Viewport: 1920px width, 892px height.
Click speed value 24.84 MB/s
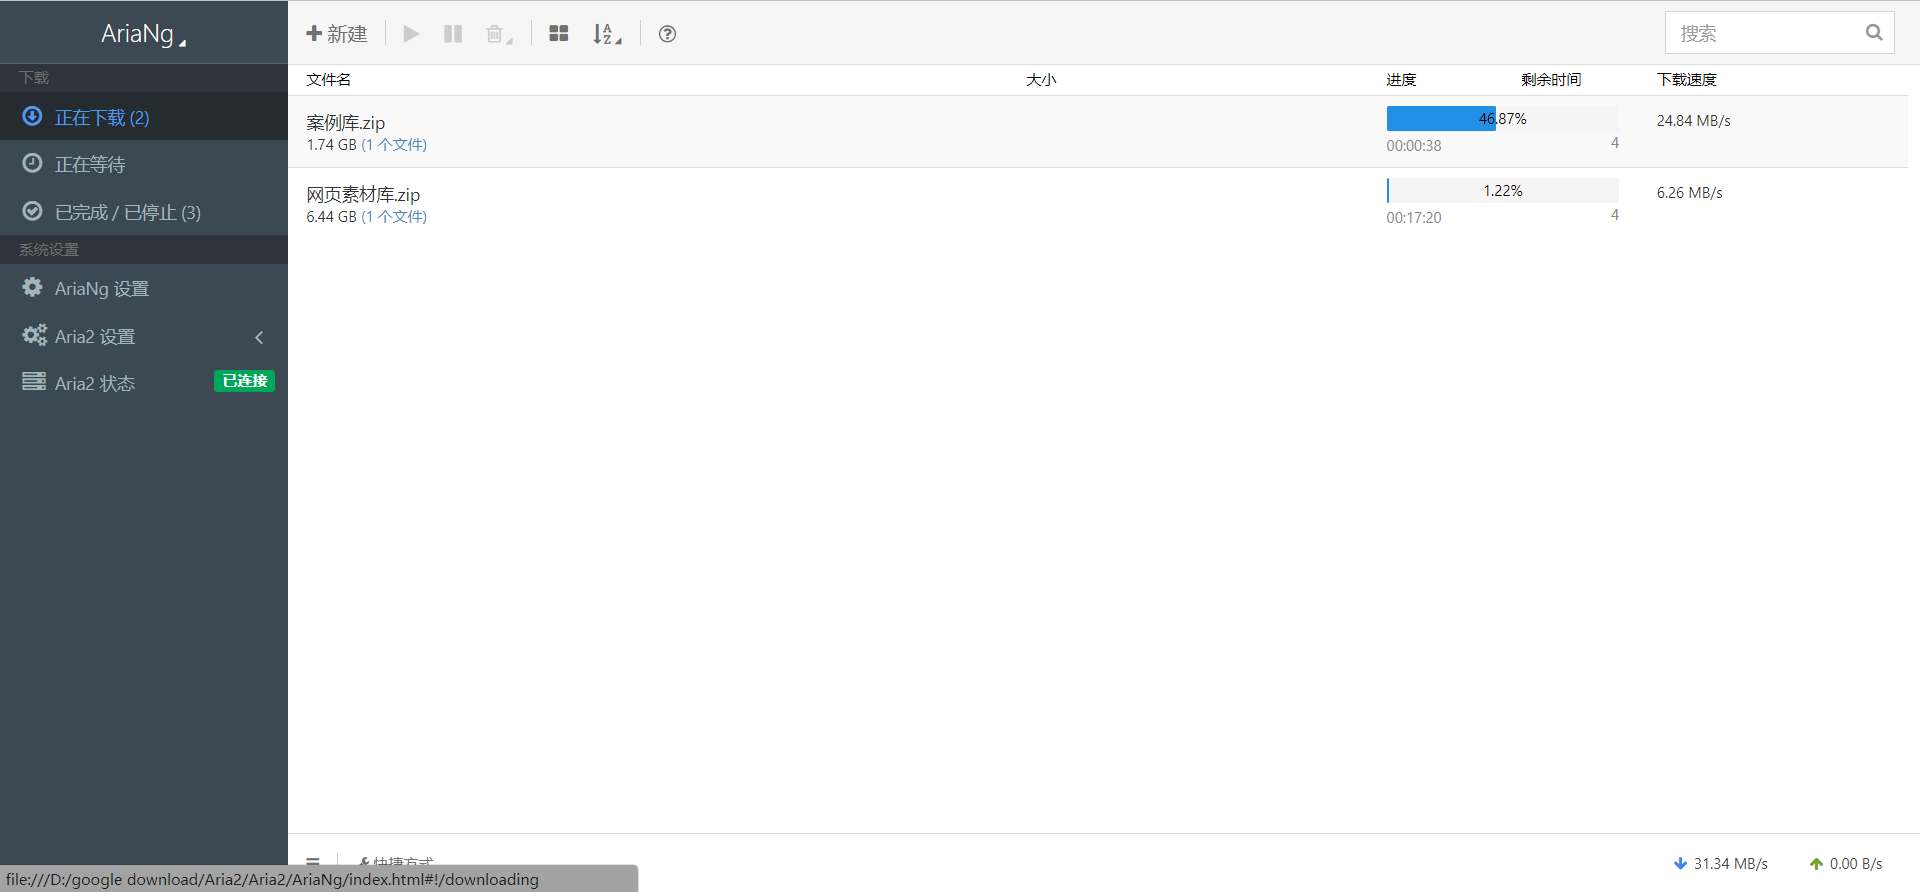click(1694, 121)
